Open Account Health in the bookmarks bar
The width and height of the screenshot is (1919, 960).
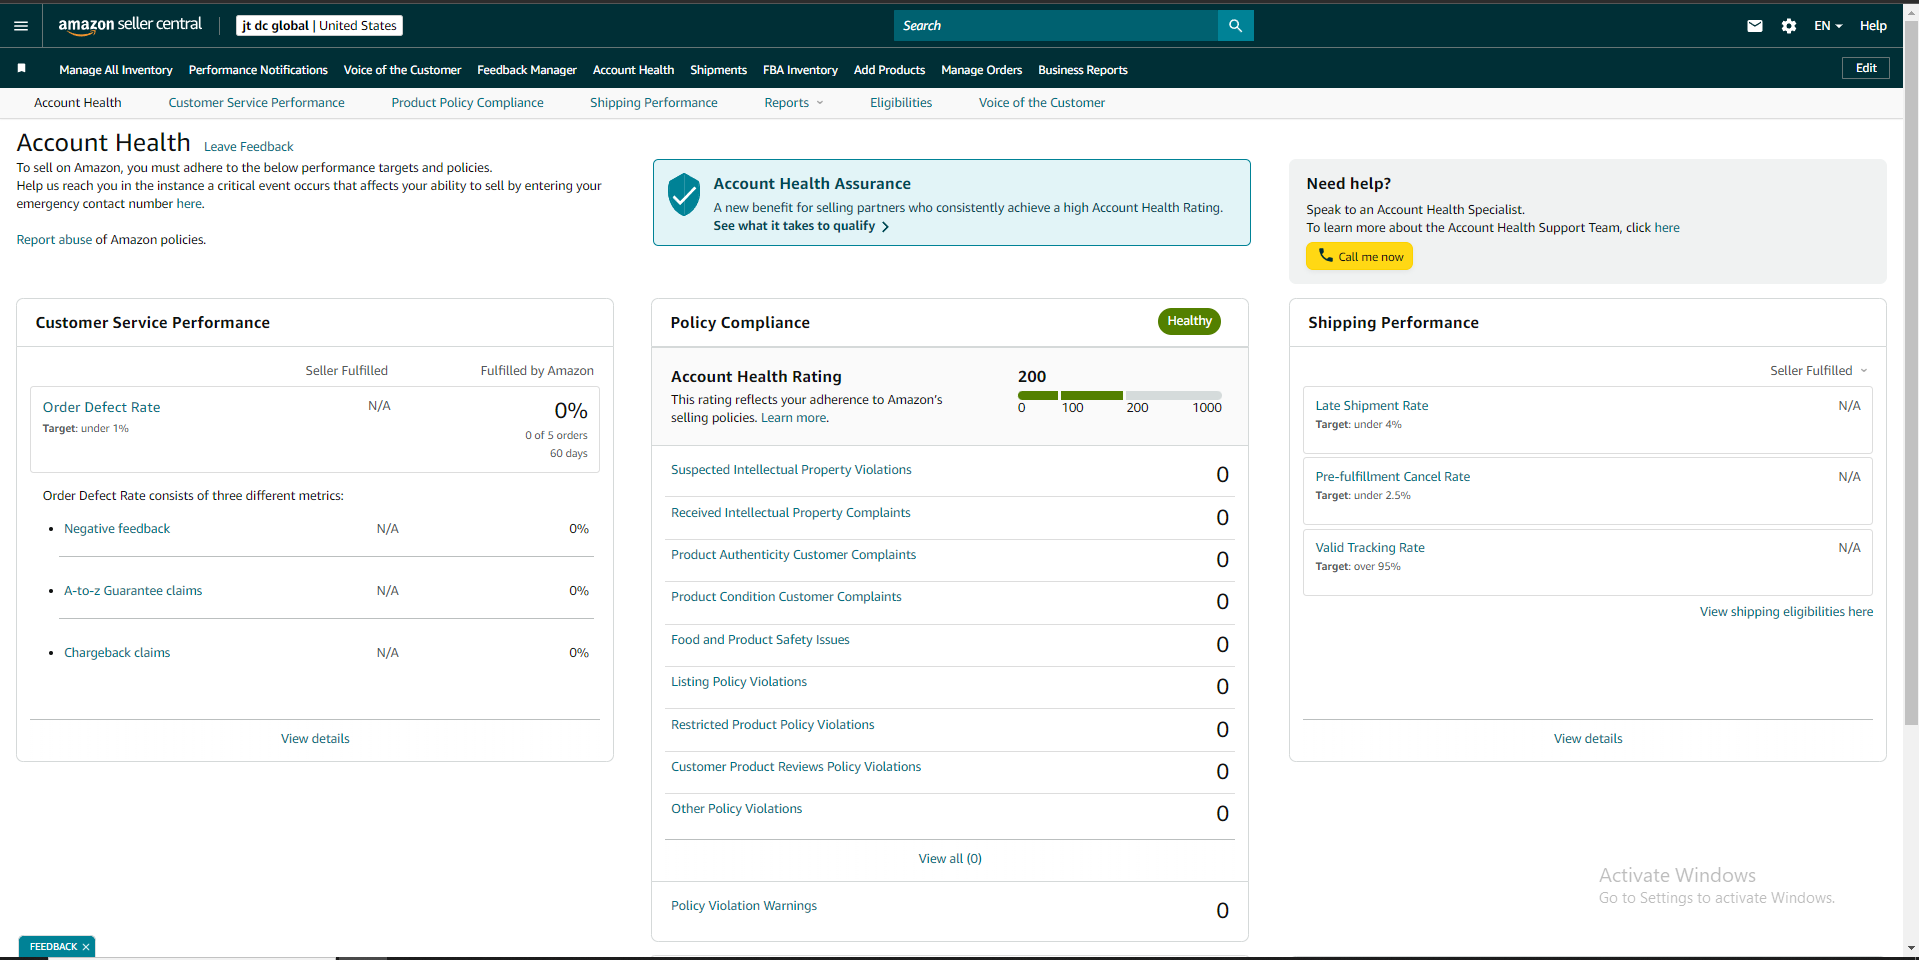coord(633,70)
